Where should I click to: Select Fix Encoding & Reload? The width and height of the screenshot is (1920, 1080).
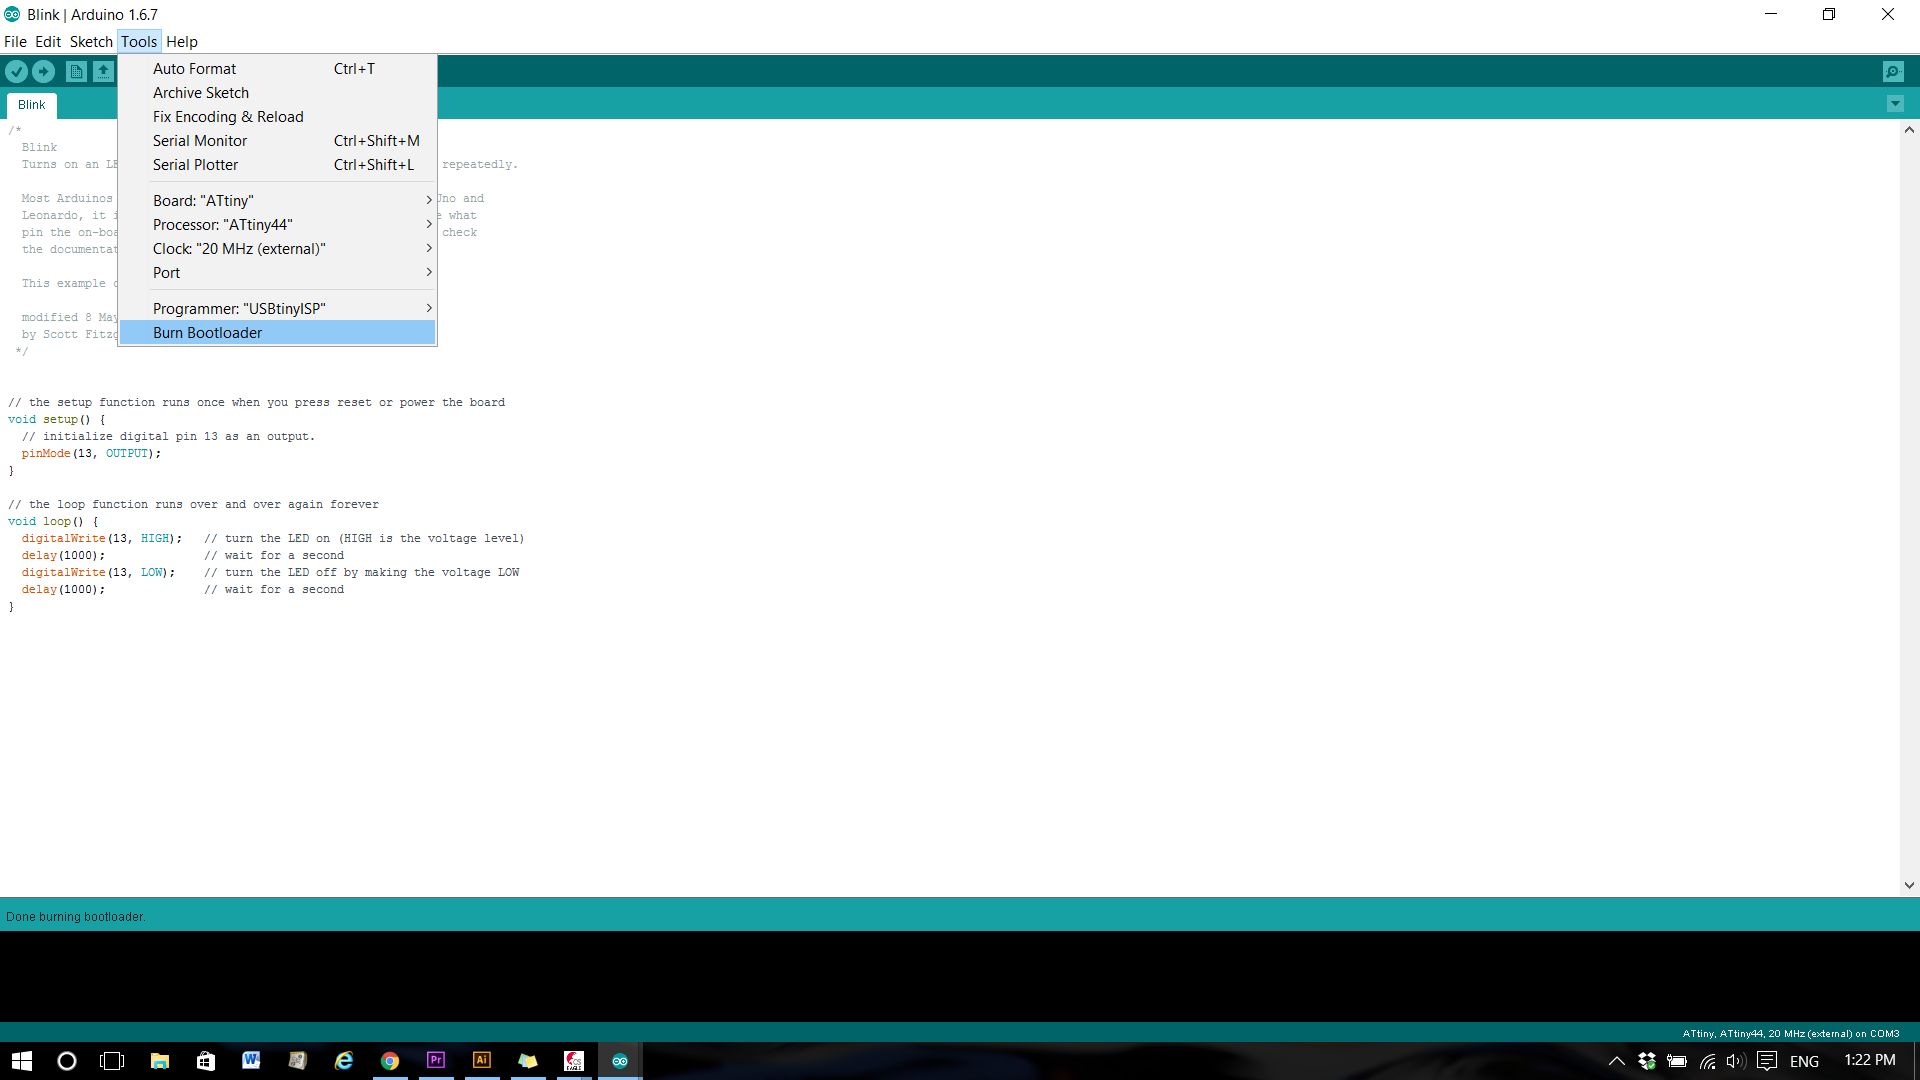click(277, 117)
